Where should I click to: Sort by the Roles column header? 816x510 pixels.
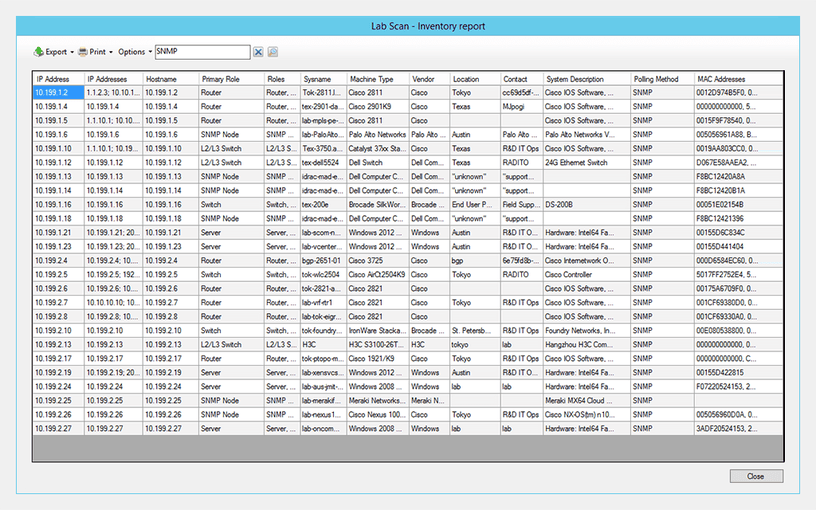[x=283, y=79]
